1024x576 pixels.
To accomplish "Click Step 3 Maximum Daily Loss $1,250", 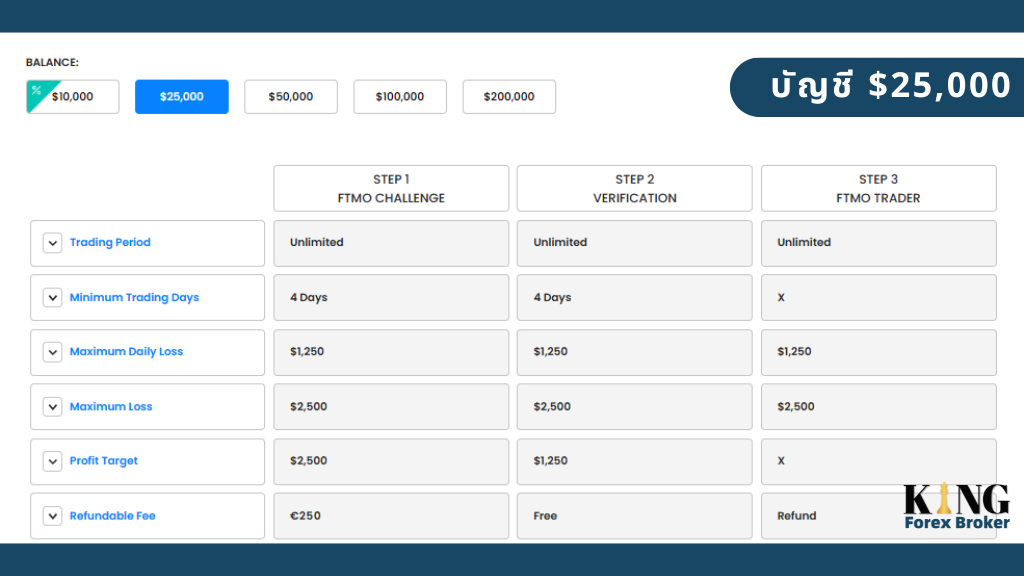I will click(878, 352).
